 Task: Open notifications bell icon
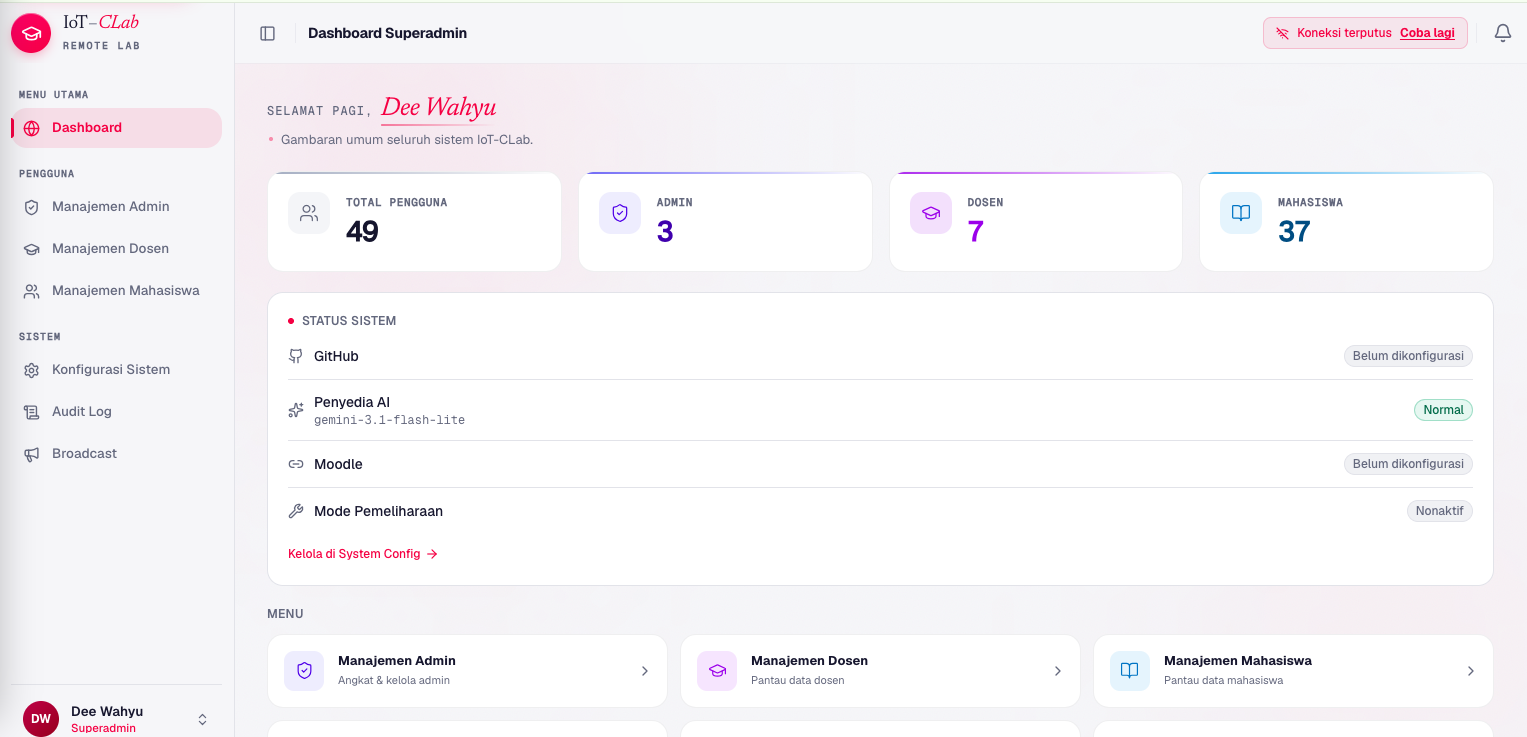pos(1502,33)
